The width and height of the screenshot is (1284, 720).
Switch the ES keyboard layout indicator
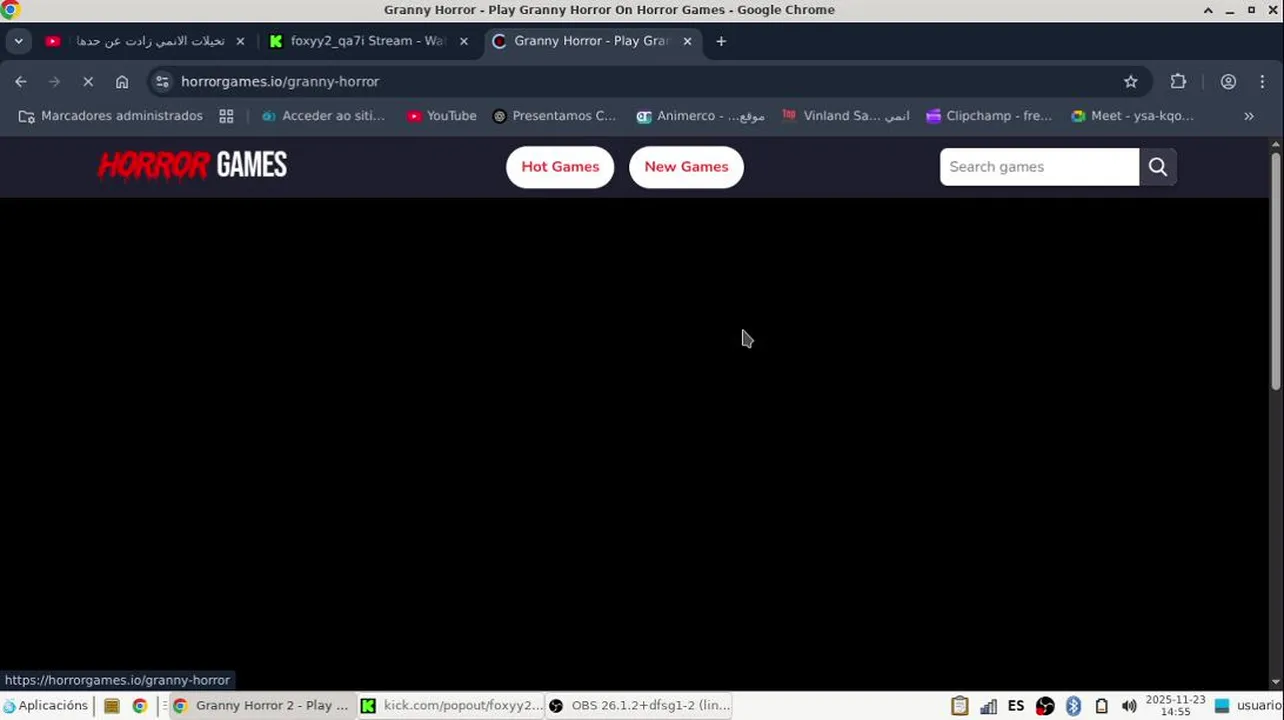[x=1016, y=706]
